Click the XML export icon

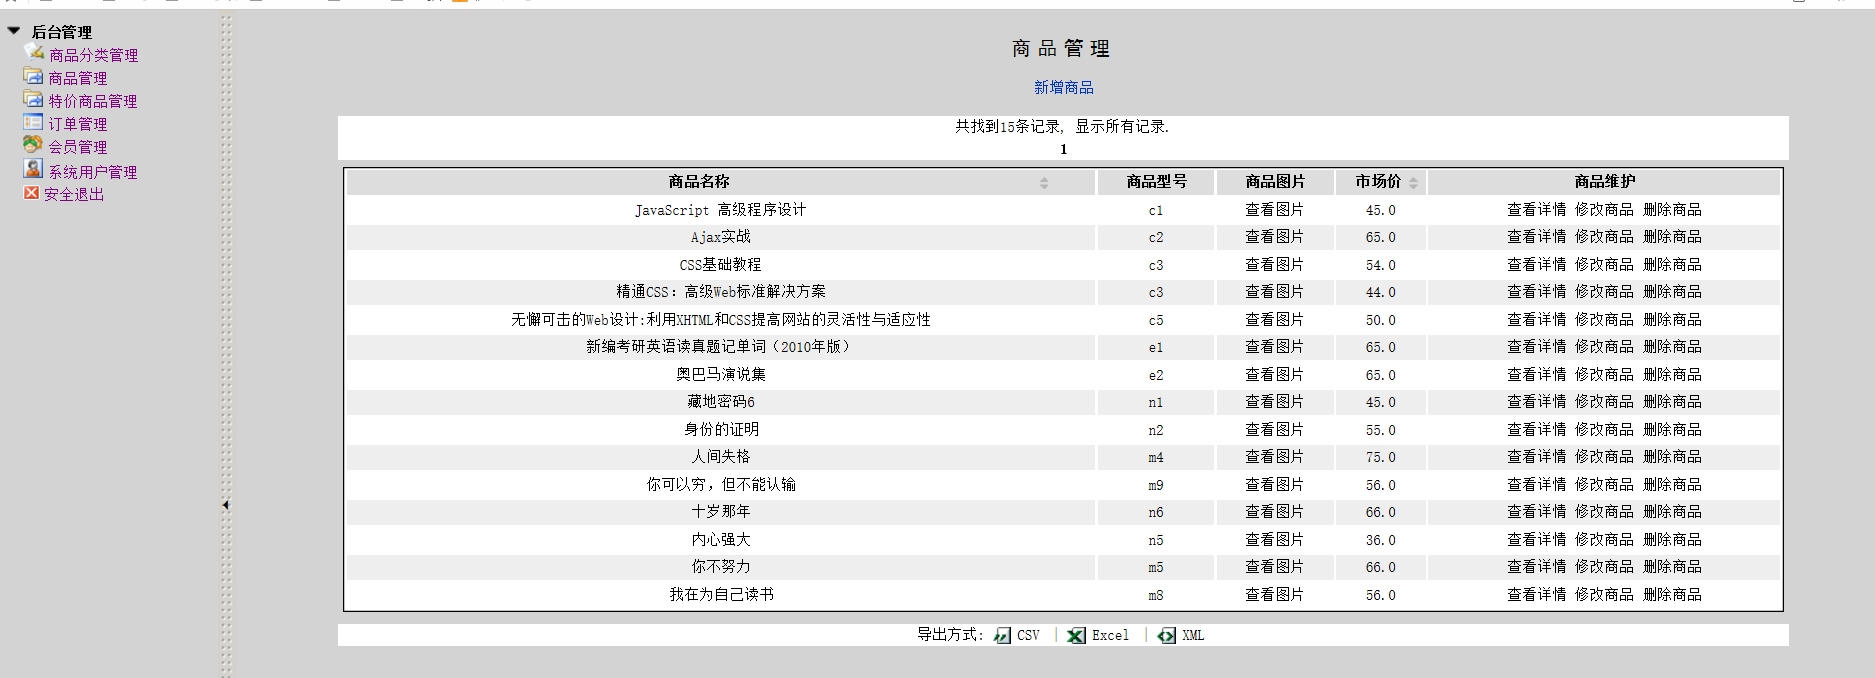(x=1166, y=636)
